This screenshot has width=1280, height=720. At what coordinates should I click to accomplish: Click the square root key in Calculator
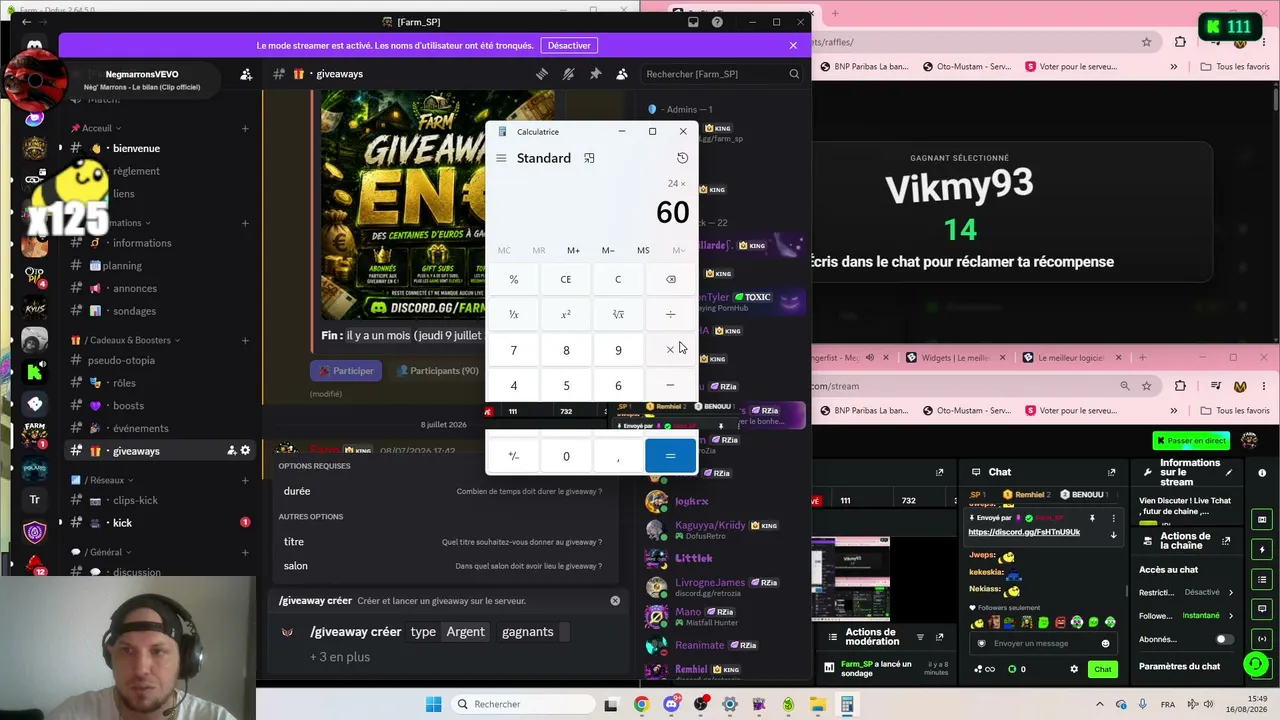click(618, 315)
